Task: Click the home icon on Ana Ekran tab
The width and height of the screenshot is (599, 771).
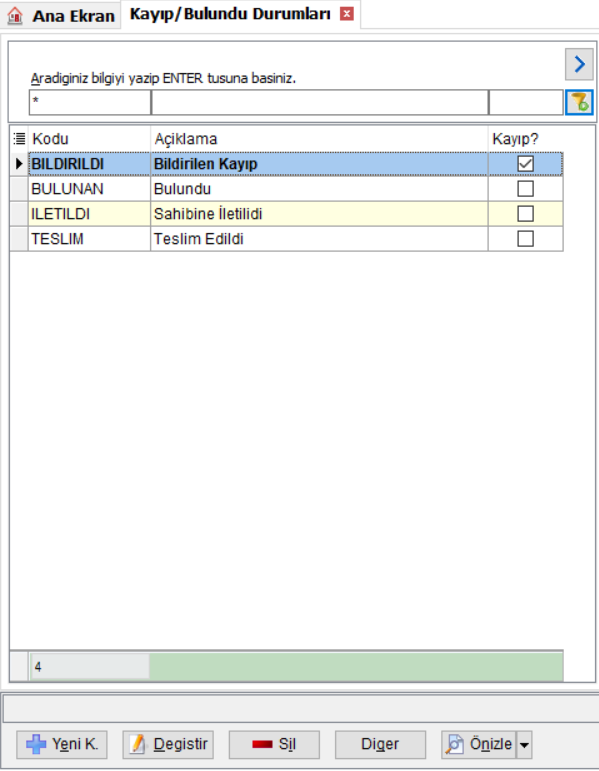Action: pos(15,15)
